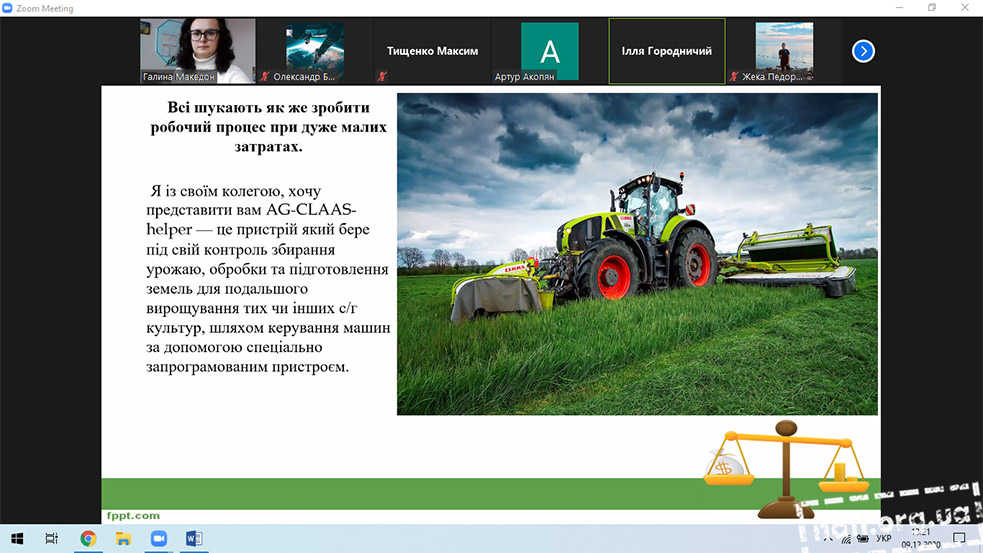The image size is (983, 553).
Task: Open Task View on the taskbar
Action: pos(51,539)
